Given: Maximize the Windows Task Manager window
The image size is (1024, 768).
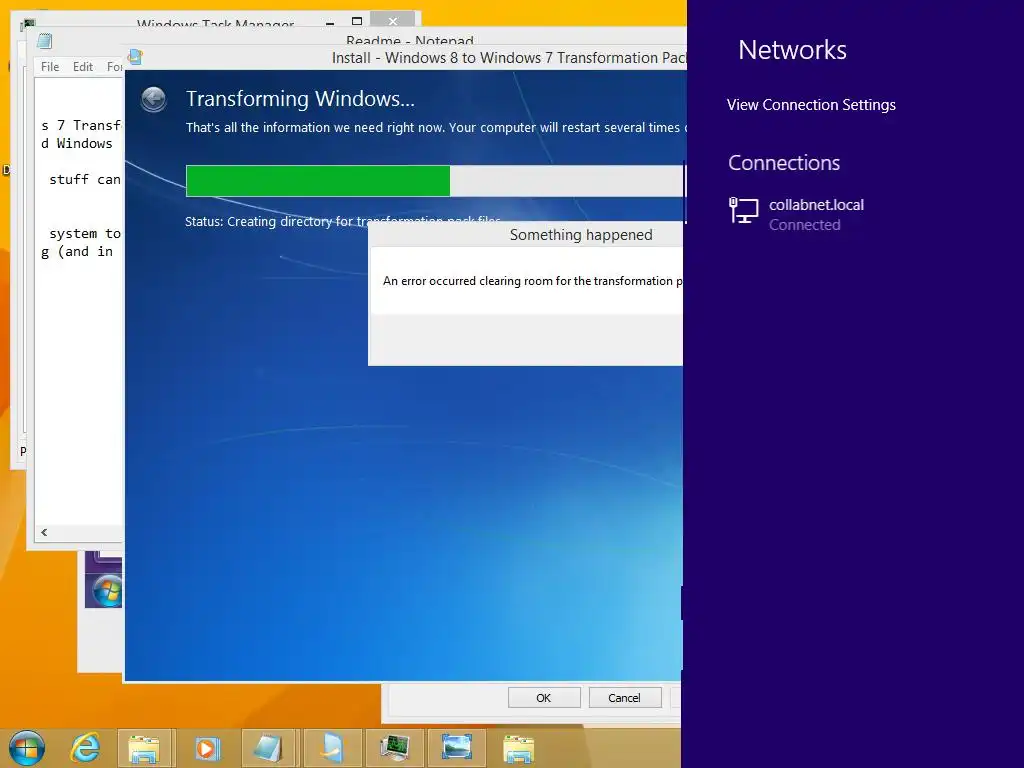Looking at the screenshot, I should 357,22.
